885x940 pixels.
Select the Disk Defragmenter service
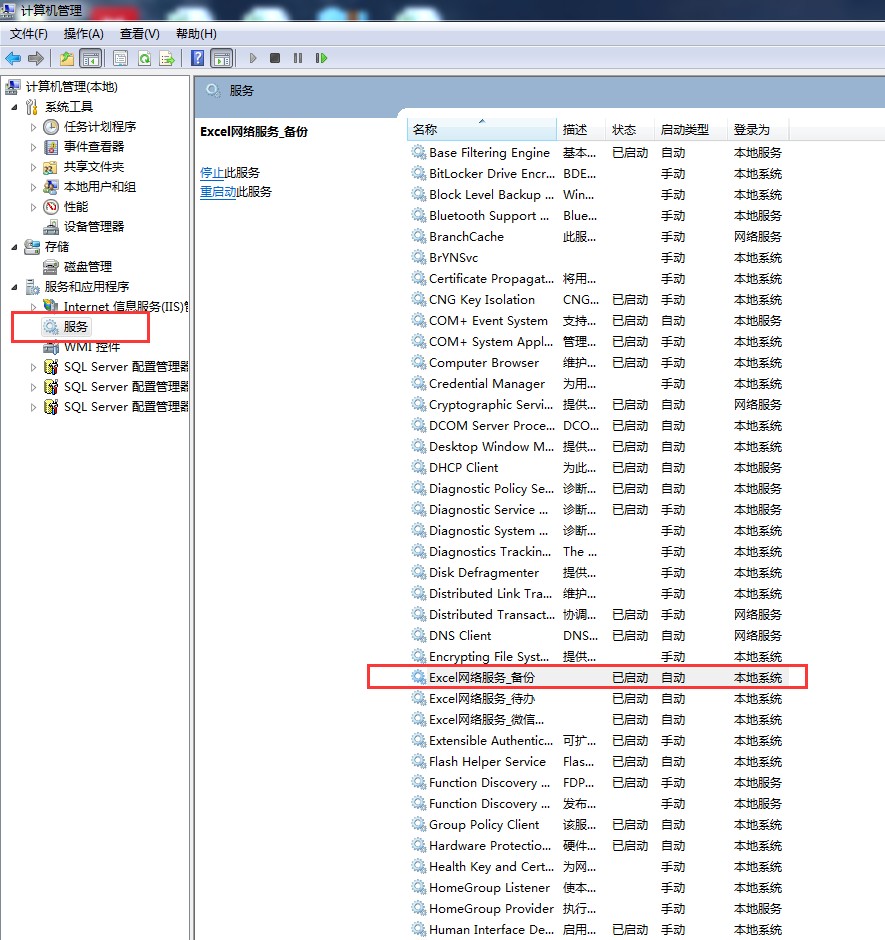[x=598, y=573]
